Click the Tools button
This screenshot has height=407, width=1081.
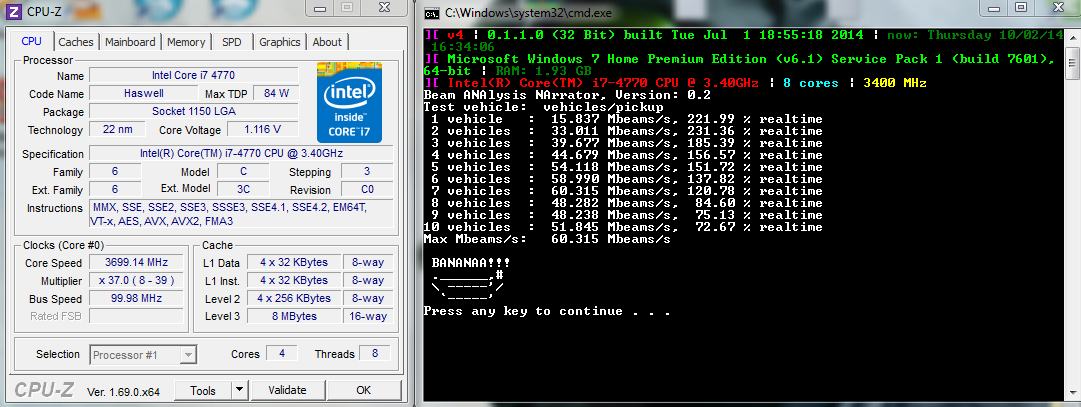(x=203, y=390)
